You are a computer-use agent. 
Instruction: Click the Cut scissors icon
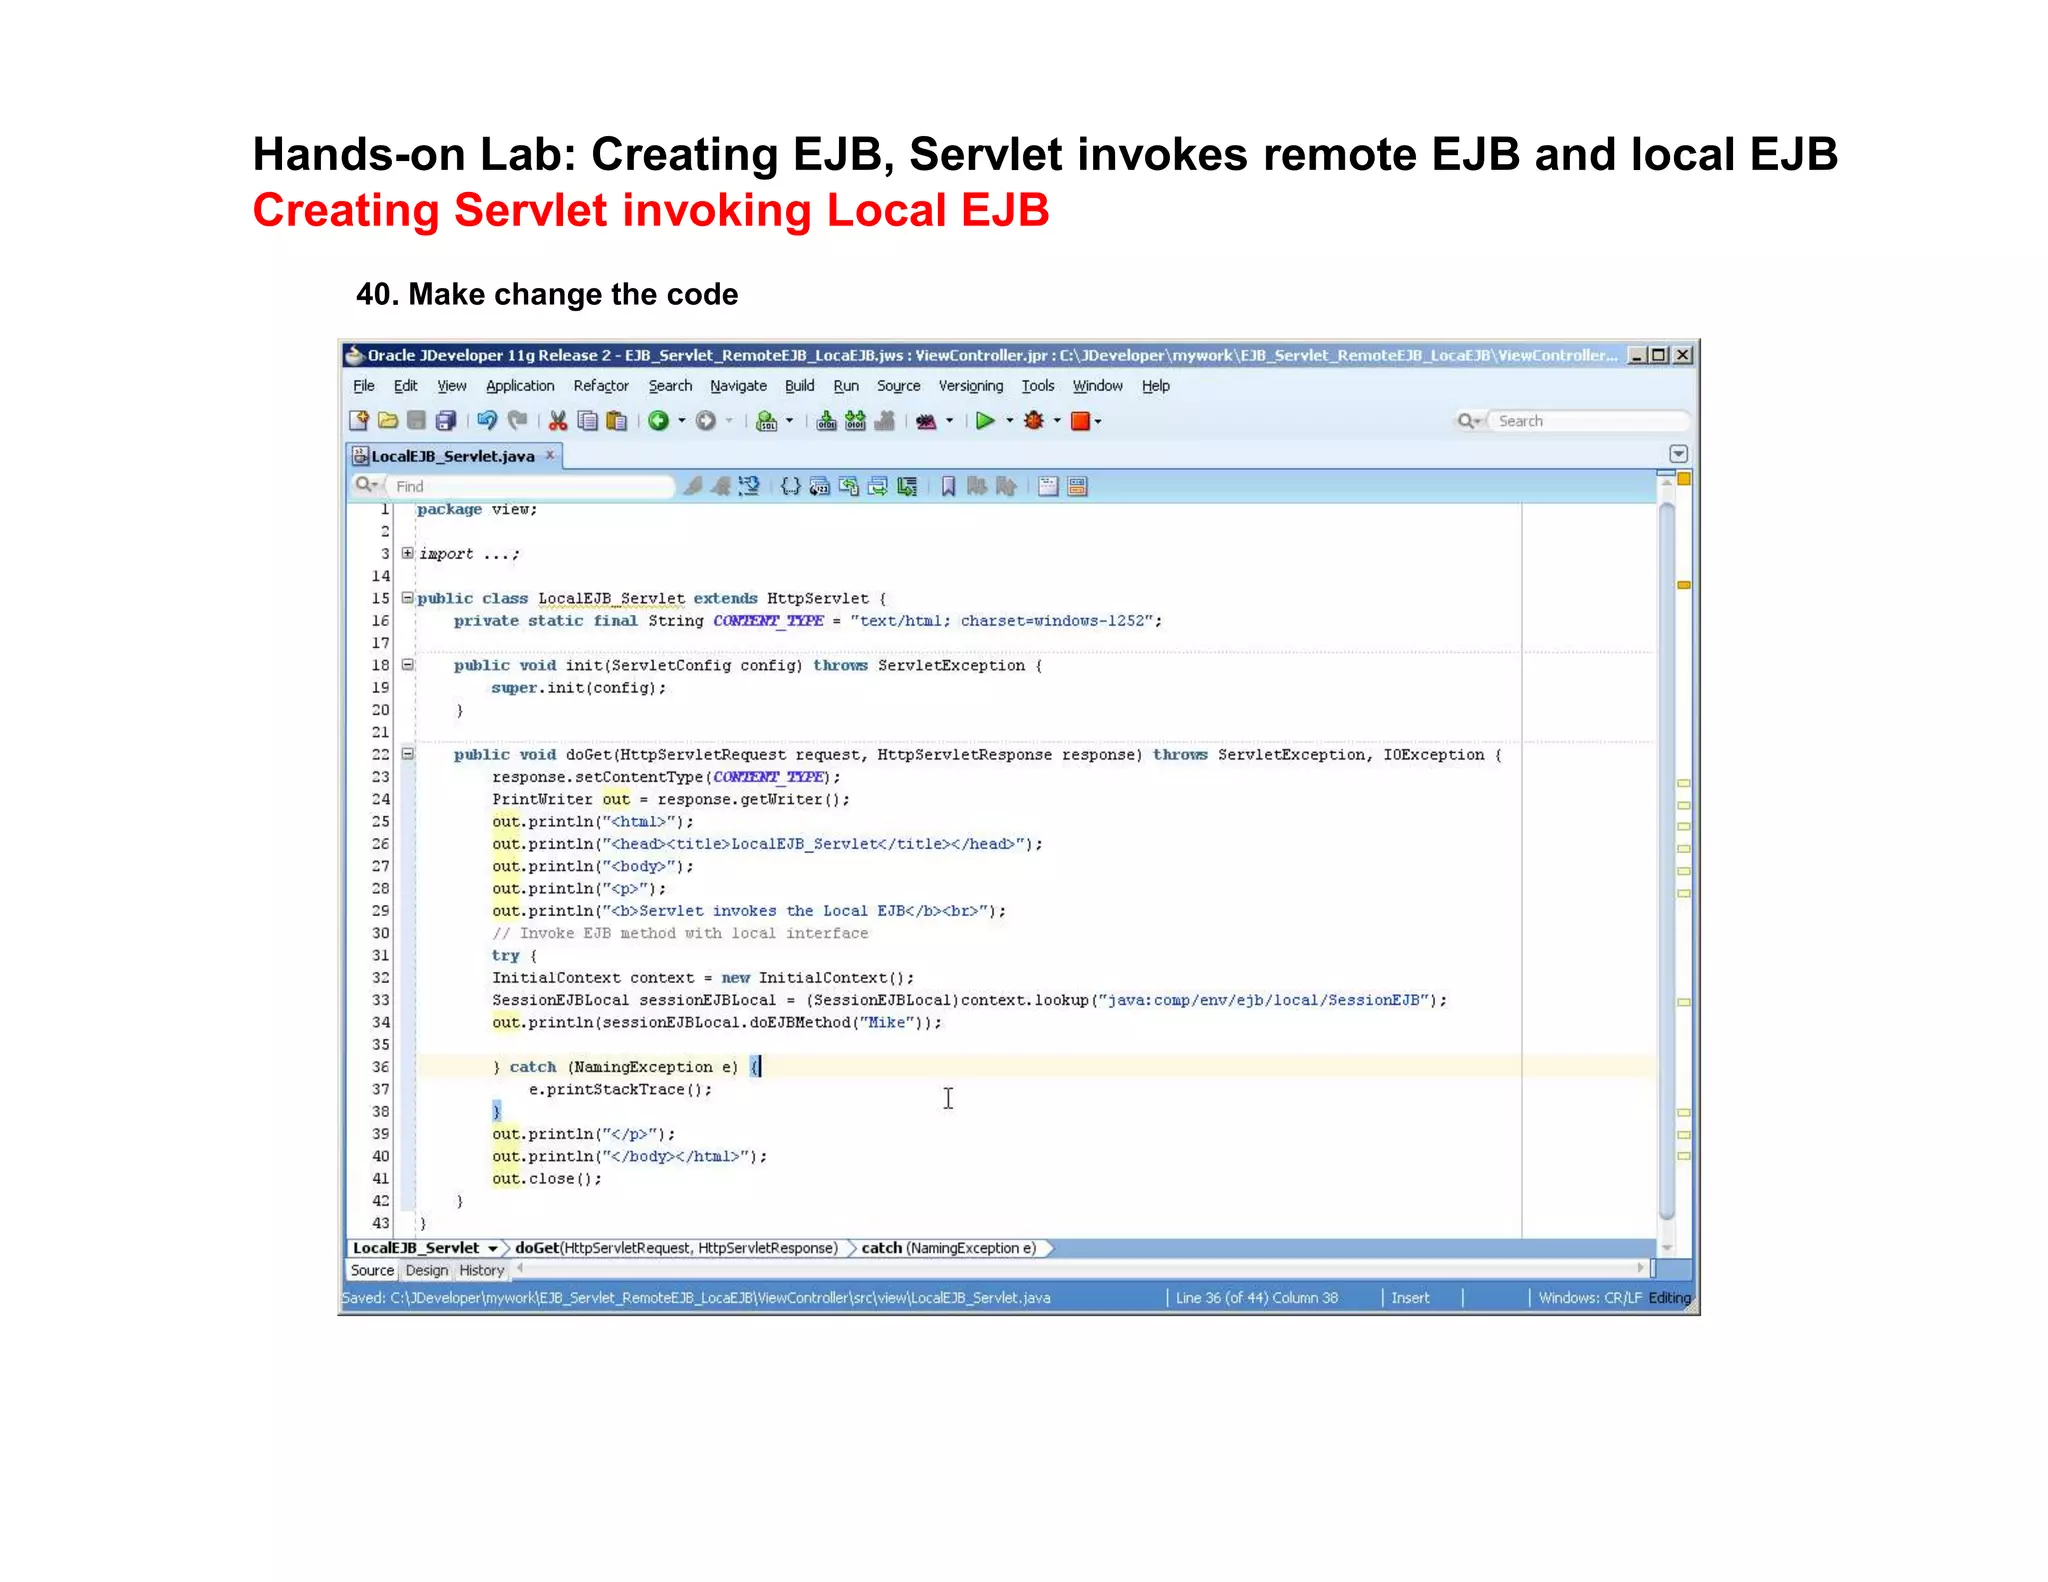click(x=558, y=421)
